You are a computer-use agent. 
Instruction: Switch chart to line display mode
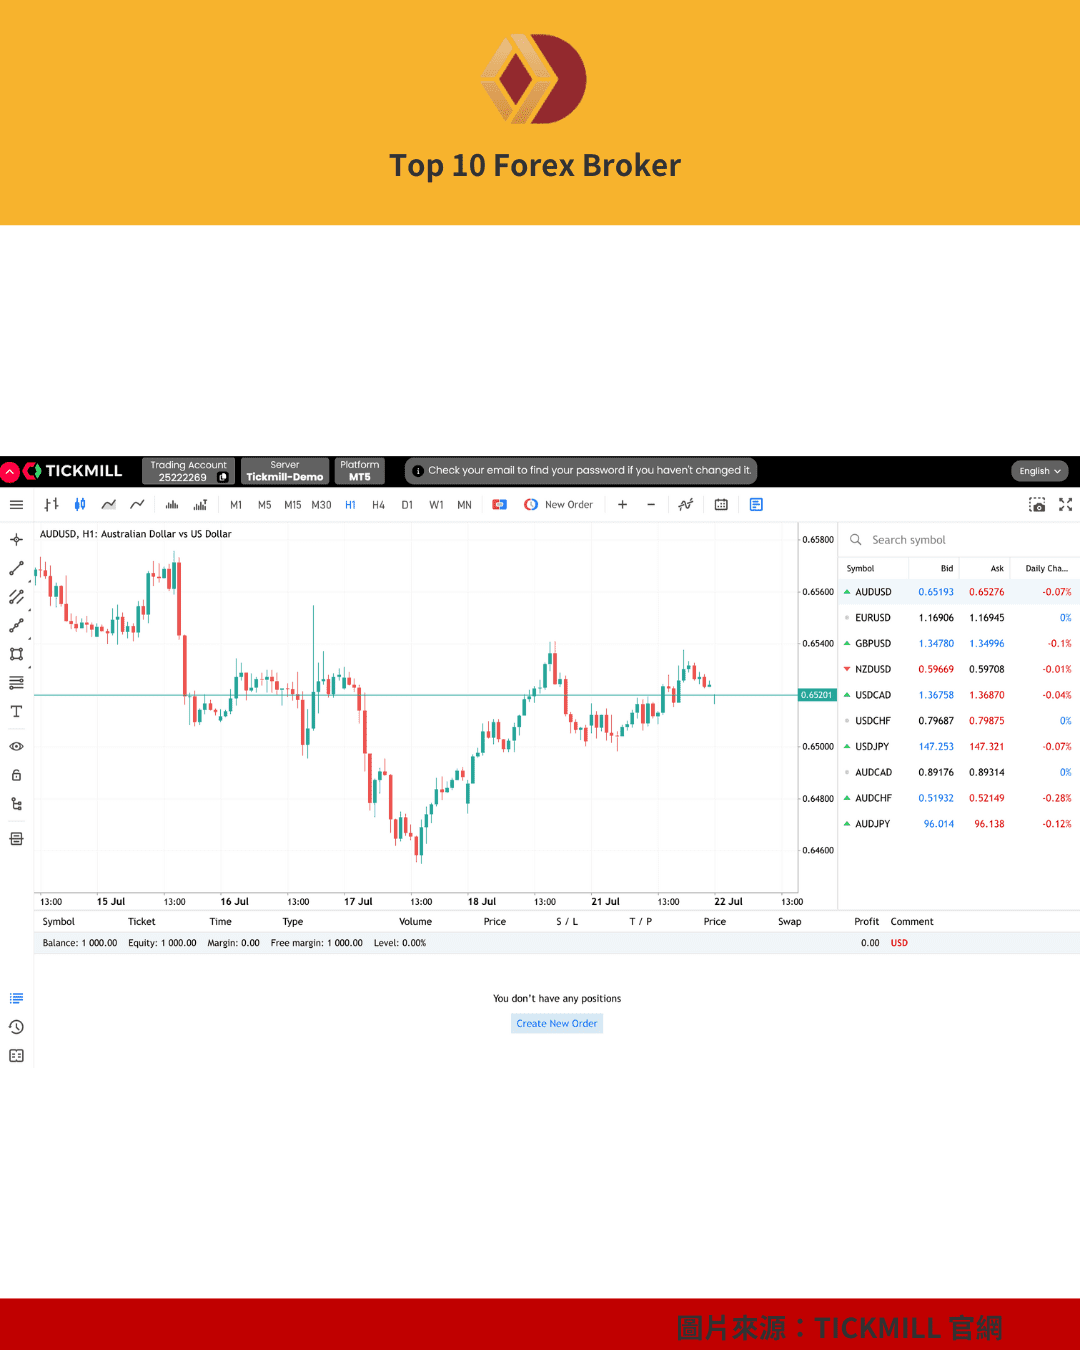click(x=137, y=504)
